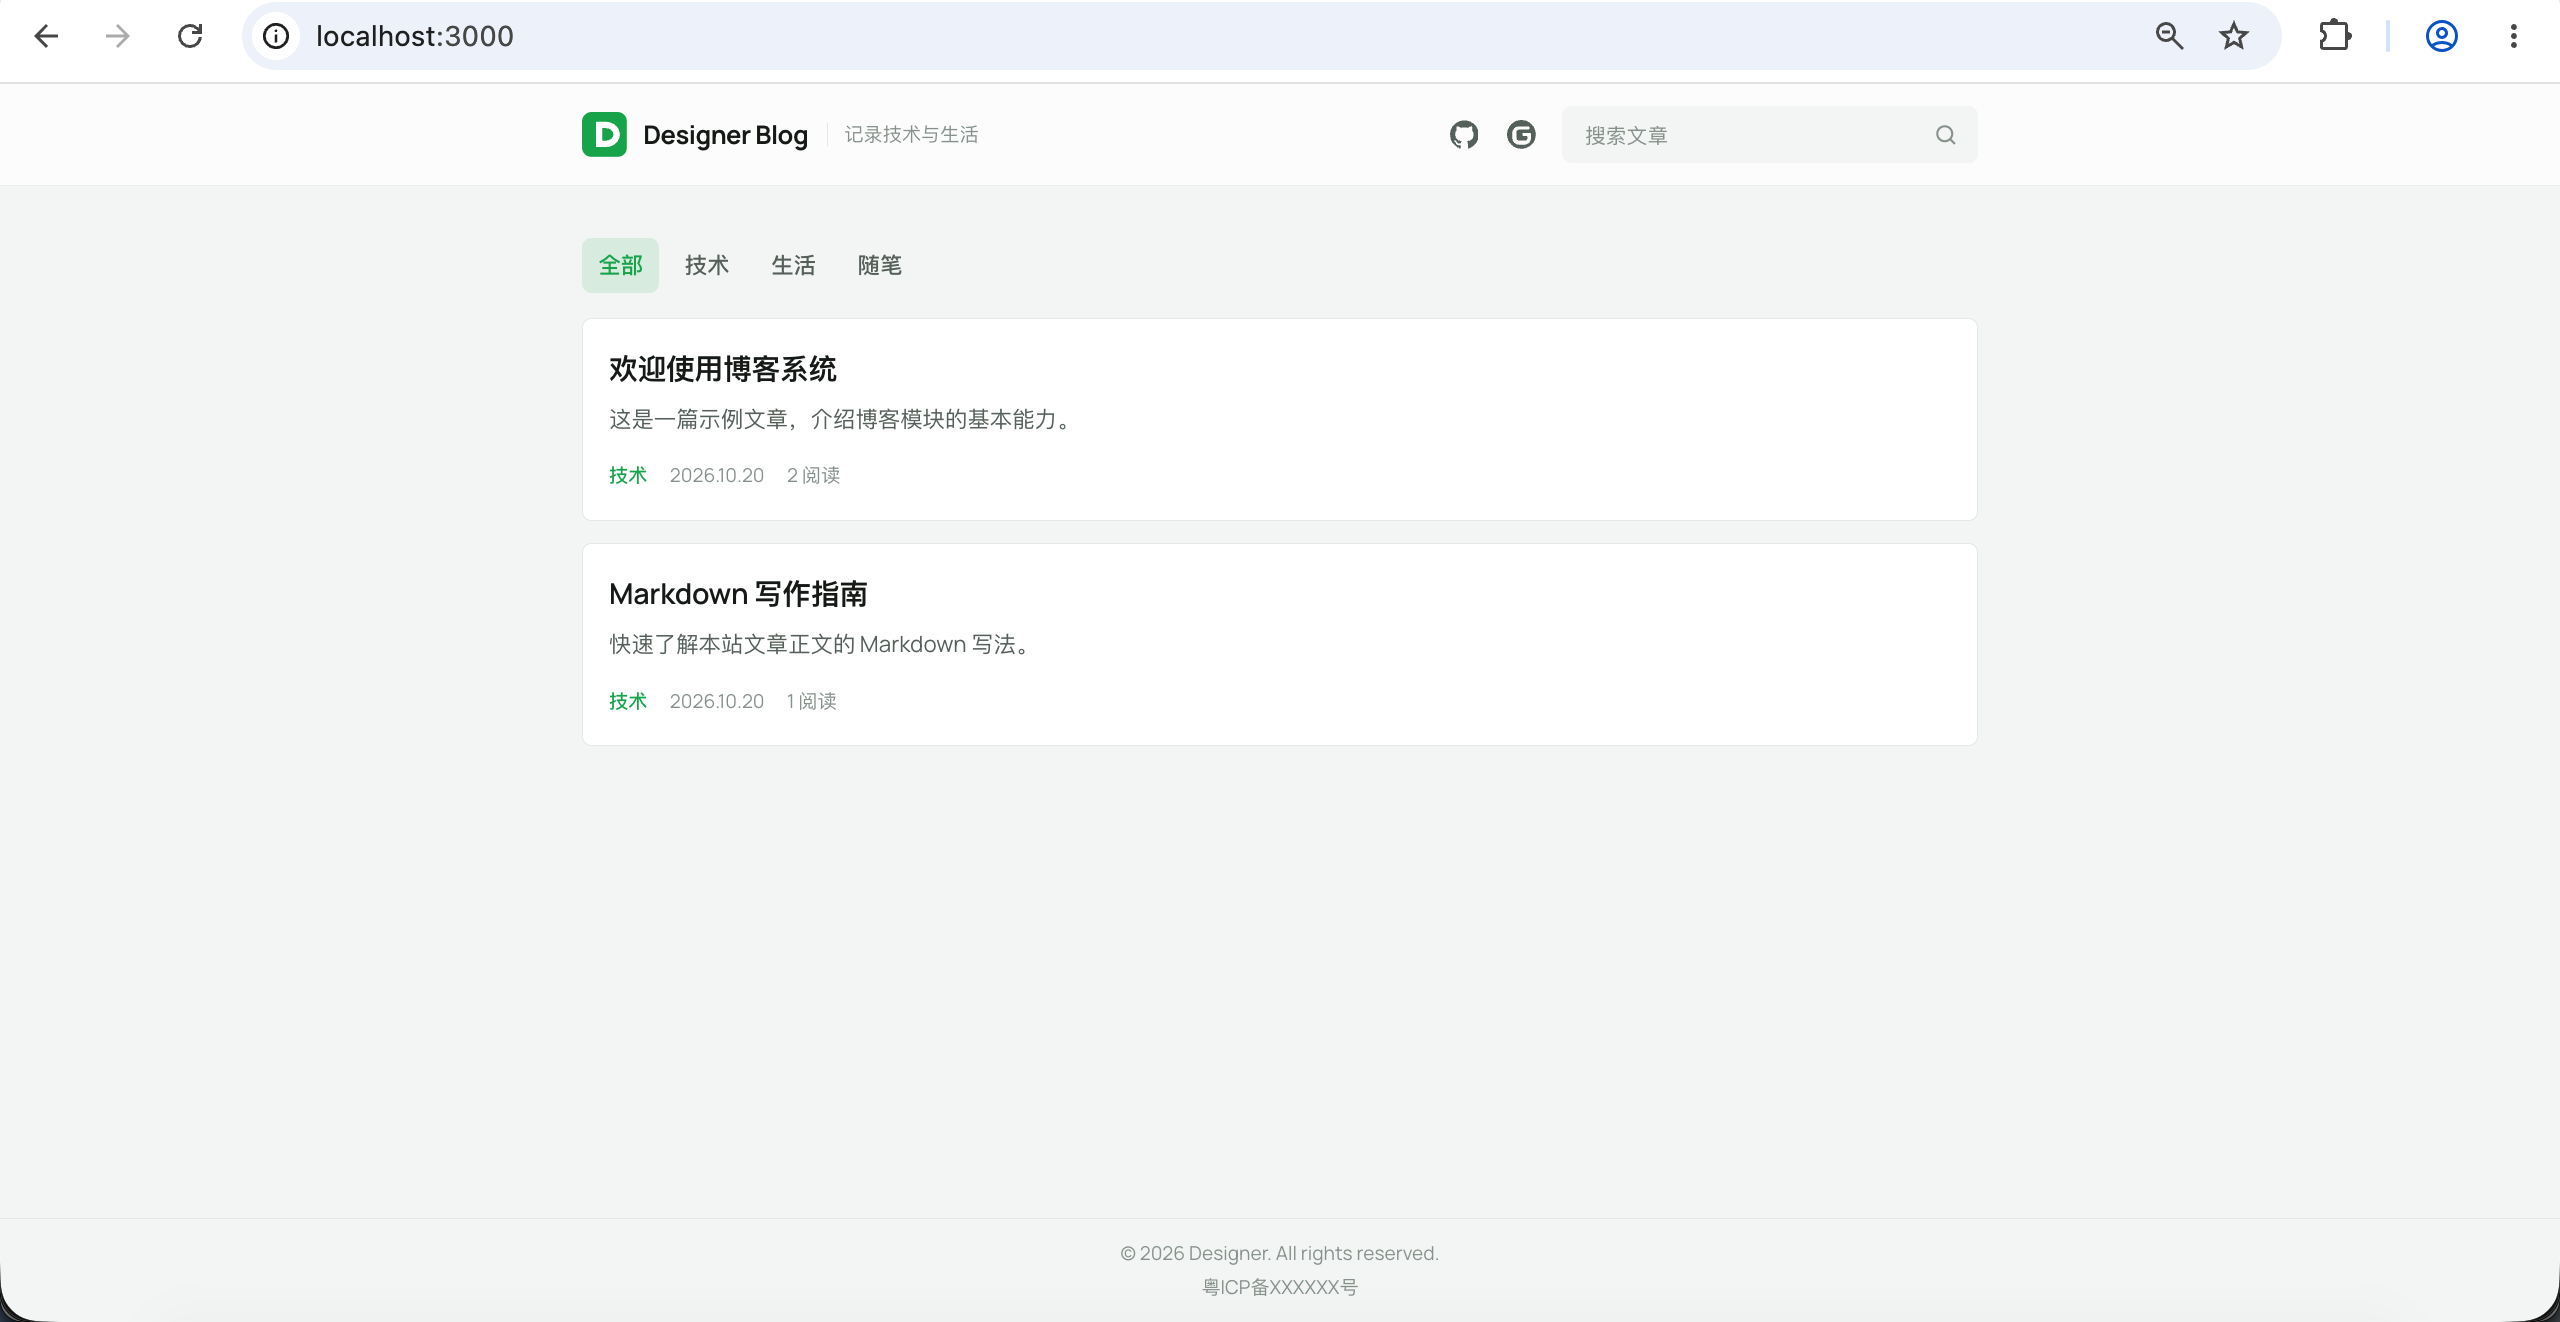Image resolution: width=2560 pixels, height=1322 pixels.
Task: Open the Google icon link
Action: tap(1521, 135)
